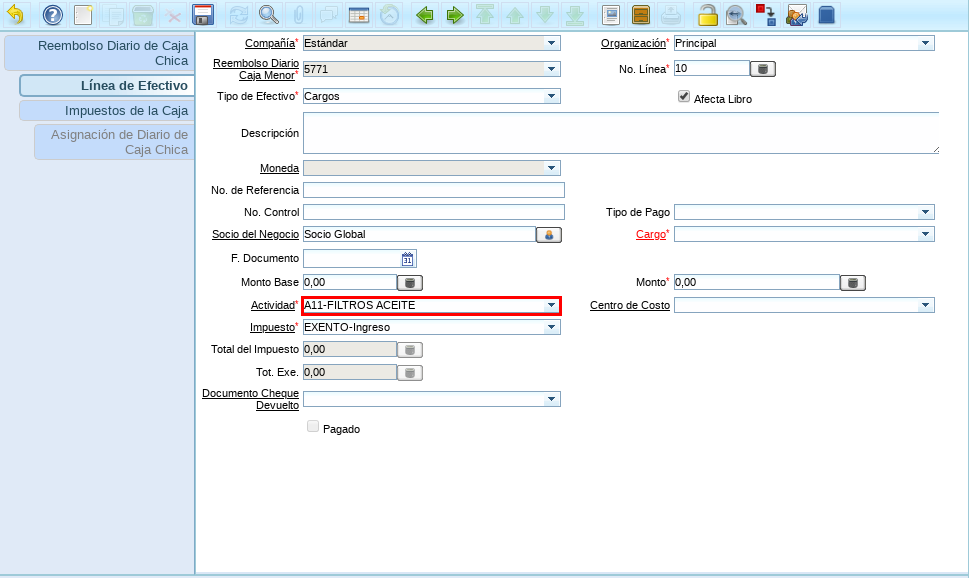Open the Chat speech bubbles icon

coord(329,14)
